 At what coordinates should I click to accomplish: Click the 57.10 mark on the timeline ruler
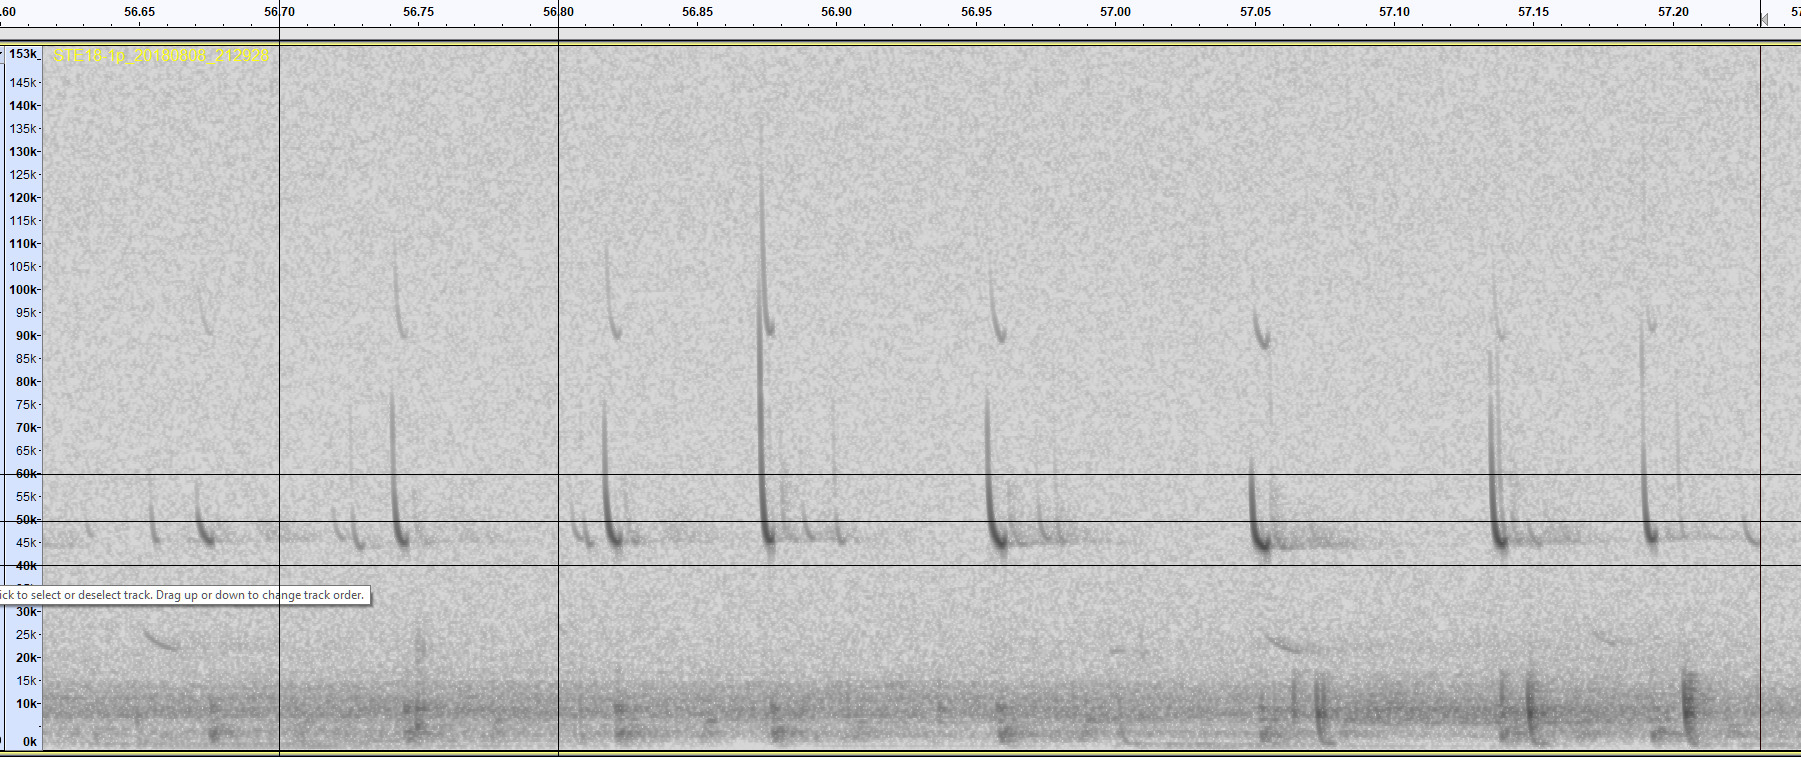point(1394,12)
